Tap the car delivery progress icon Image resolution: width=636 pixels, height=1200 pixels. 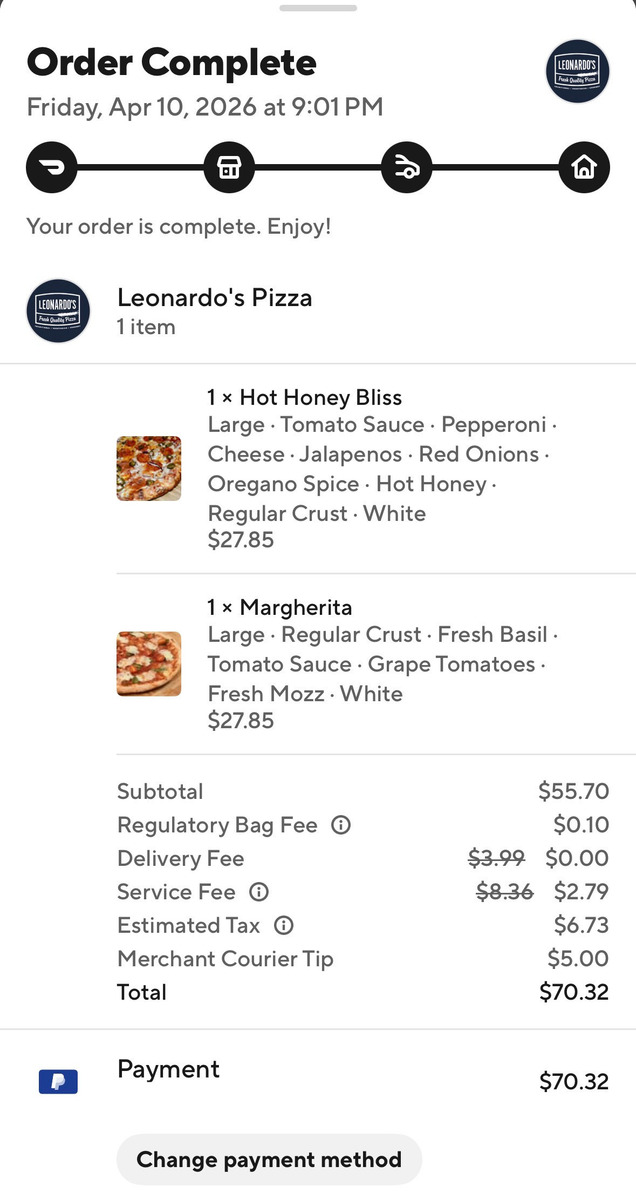(407, 168)
